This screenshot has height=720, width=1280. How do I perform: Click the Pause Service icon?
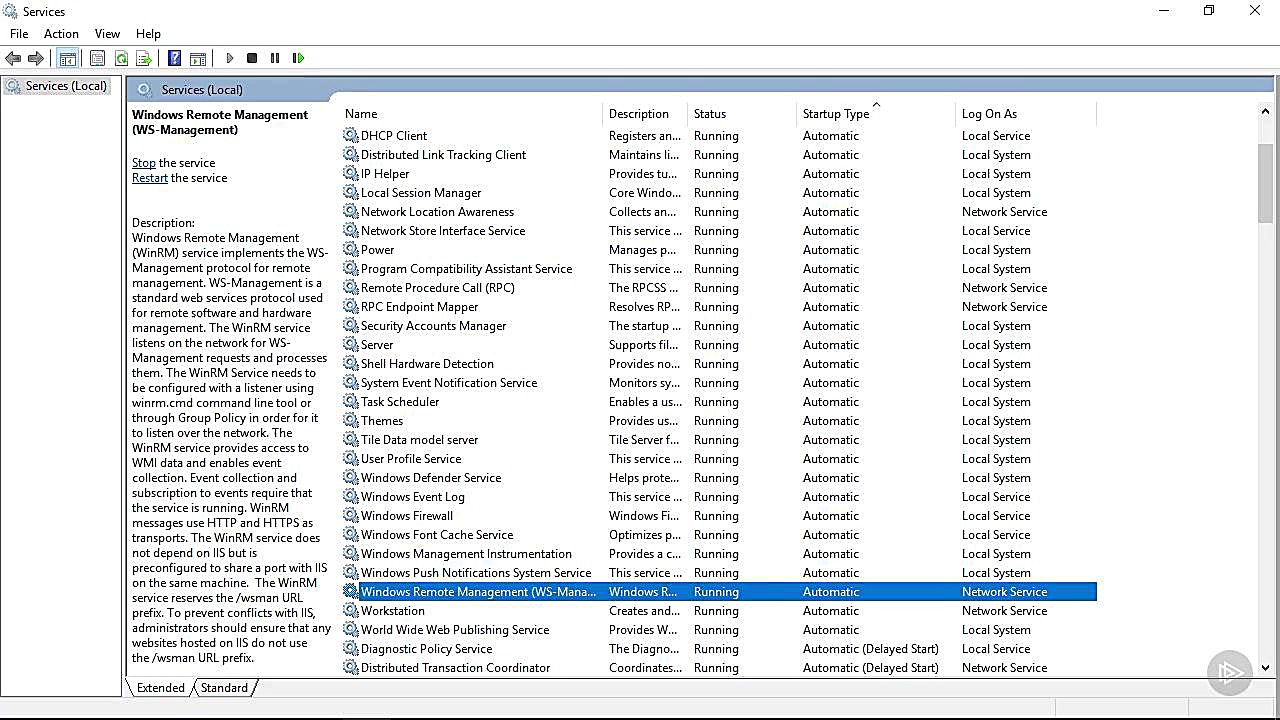pos(275,58)
